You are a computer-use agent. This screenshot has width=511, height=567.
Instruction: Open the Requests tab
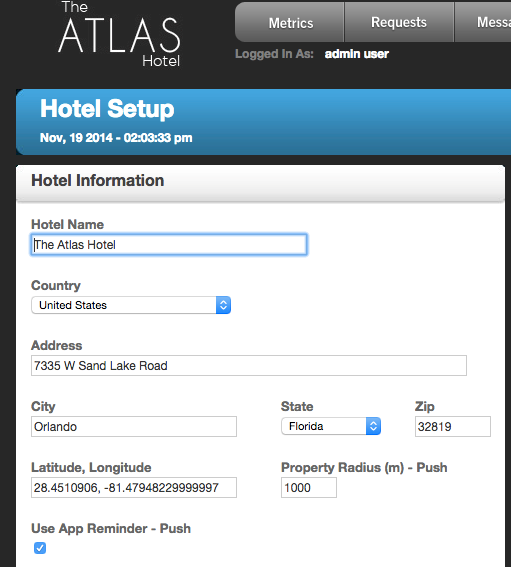pos(399,22)
